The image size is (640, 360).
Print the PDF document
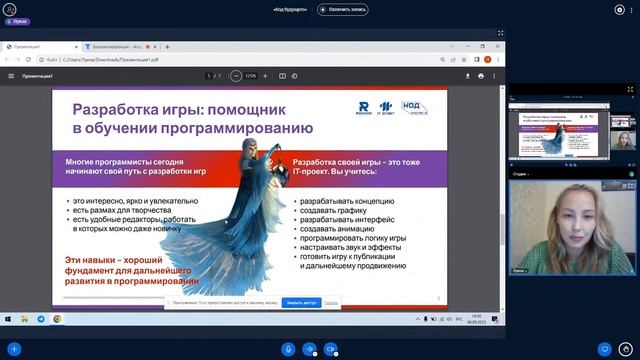[x=481, y=76]
